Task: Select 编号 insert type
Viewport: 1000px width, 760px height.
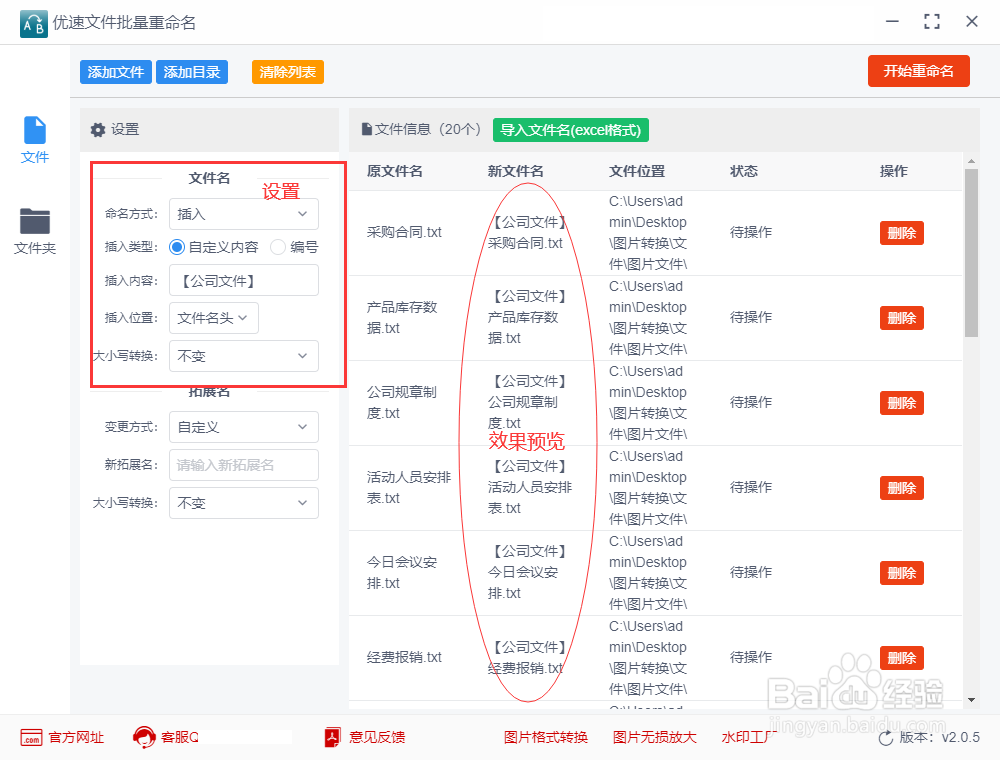Action: (x=277, y=247)
